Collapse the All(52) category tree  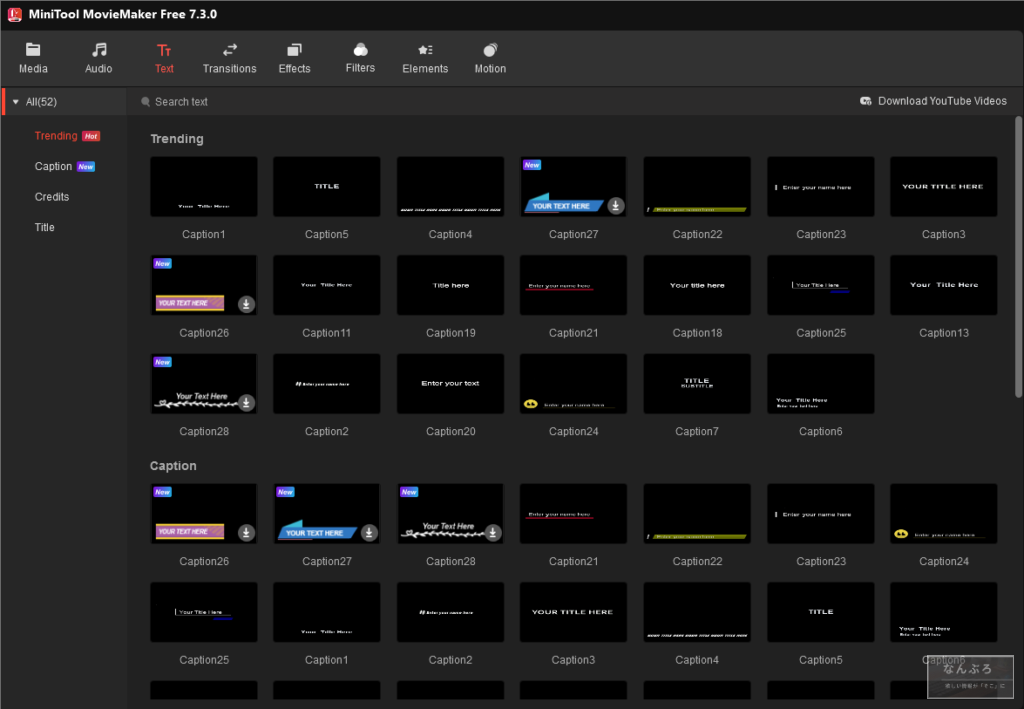(16, 102)
